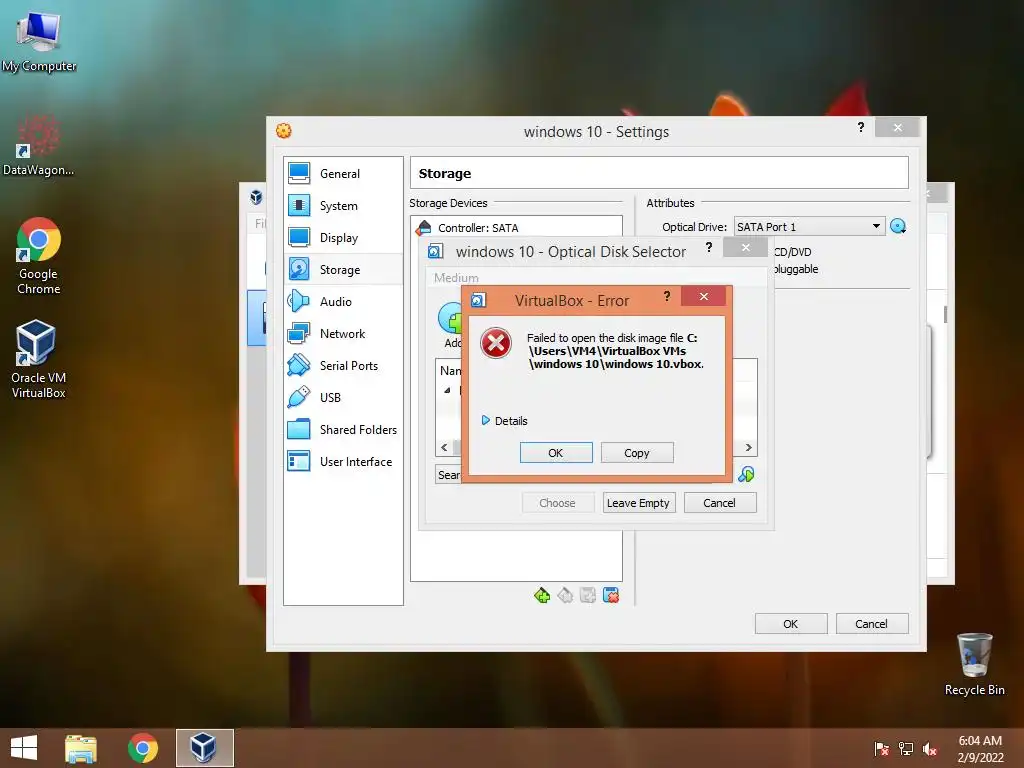
Task: Open Audio settings category
Action: 343,302
